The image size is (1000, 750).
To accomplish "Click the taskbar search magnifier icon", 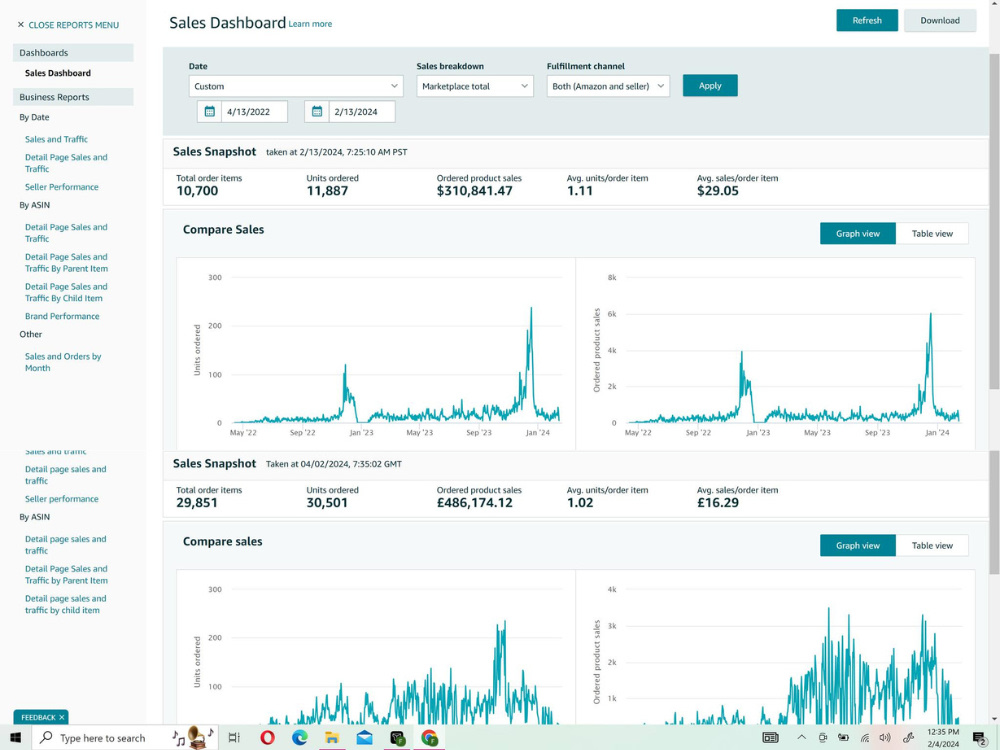I will (x=46, y=737).
